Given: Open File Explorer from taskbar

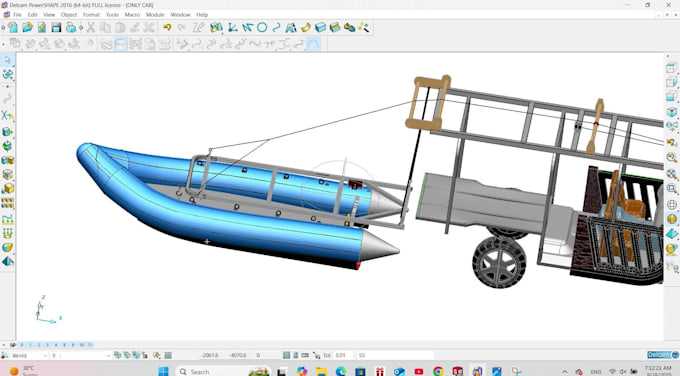Looking at the screenshot, I should click(x=321, y=372).
